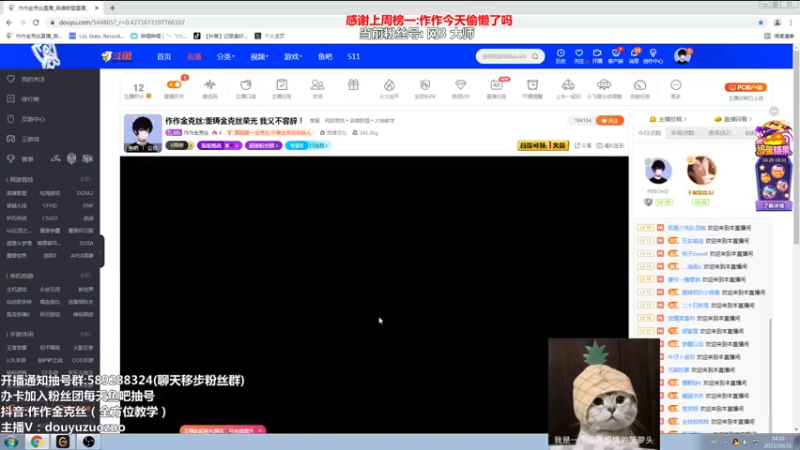This screenshot has width=800, height=450.
Task: Click the Douyu logo
Action: coord(117,56)
